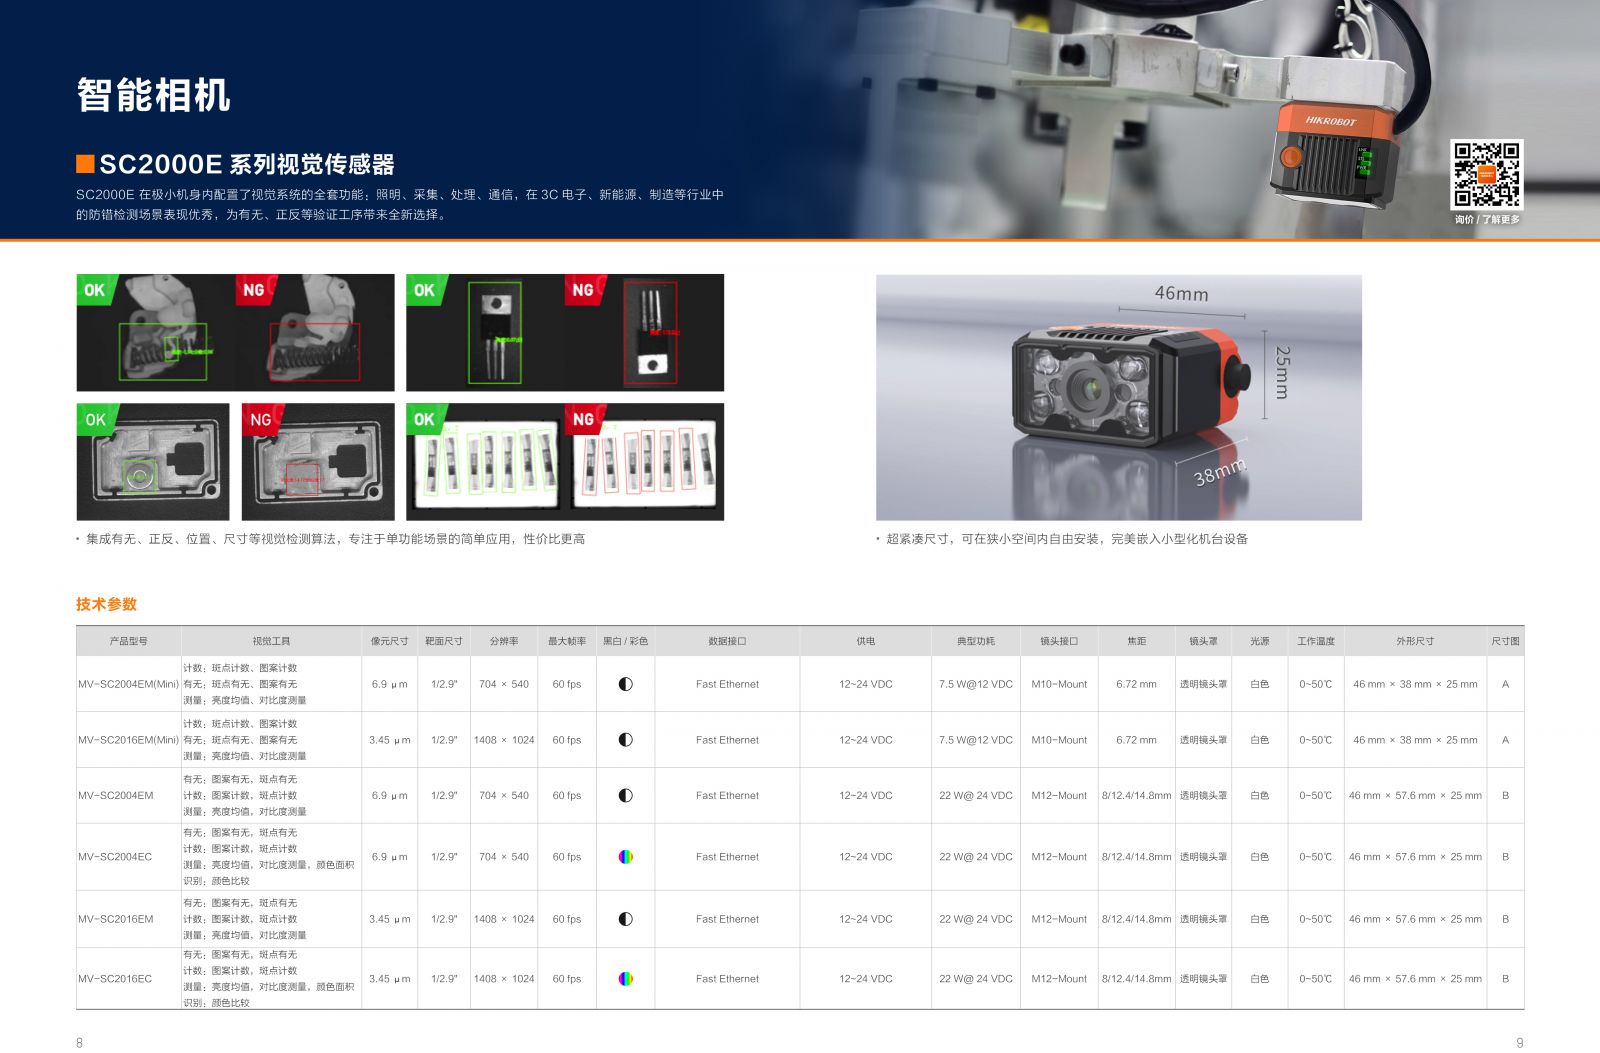Click the 询价 / 了解更多 link under the QR code

1487,220
